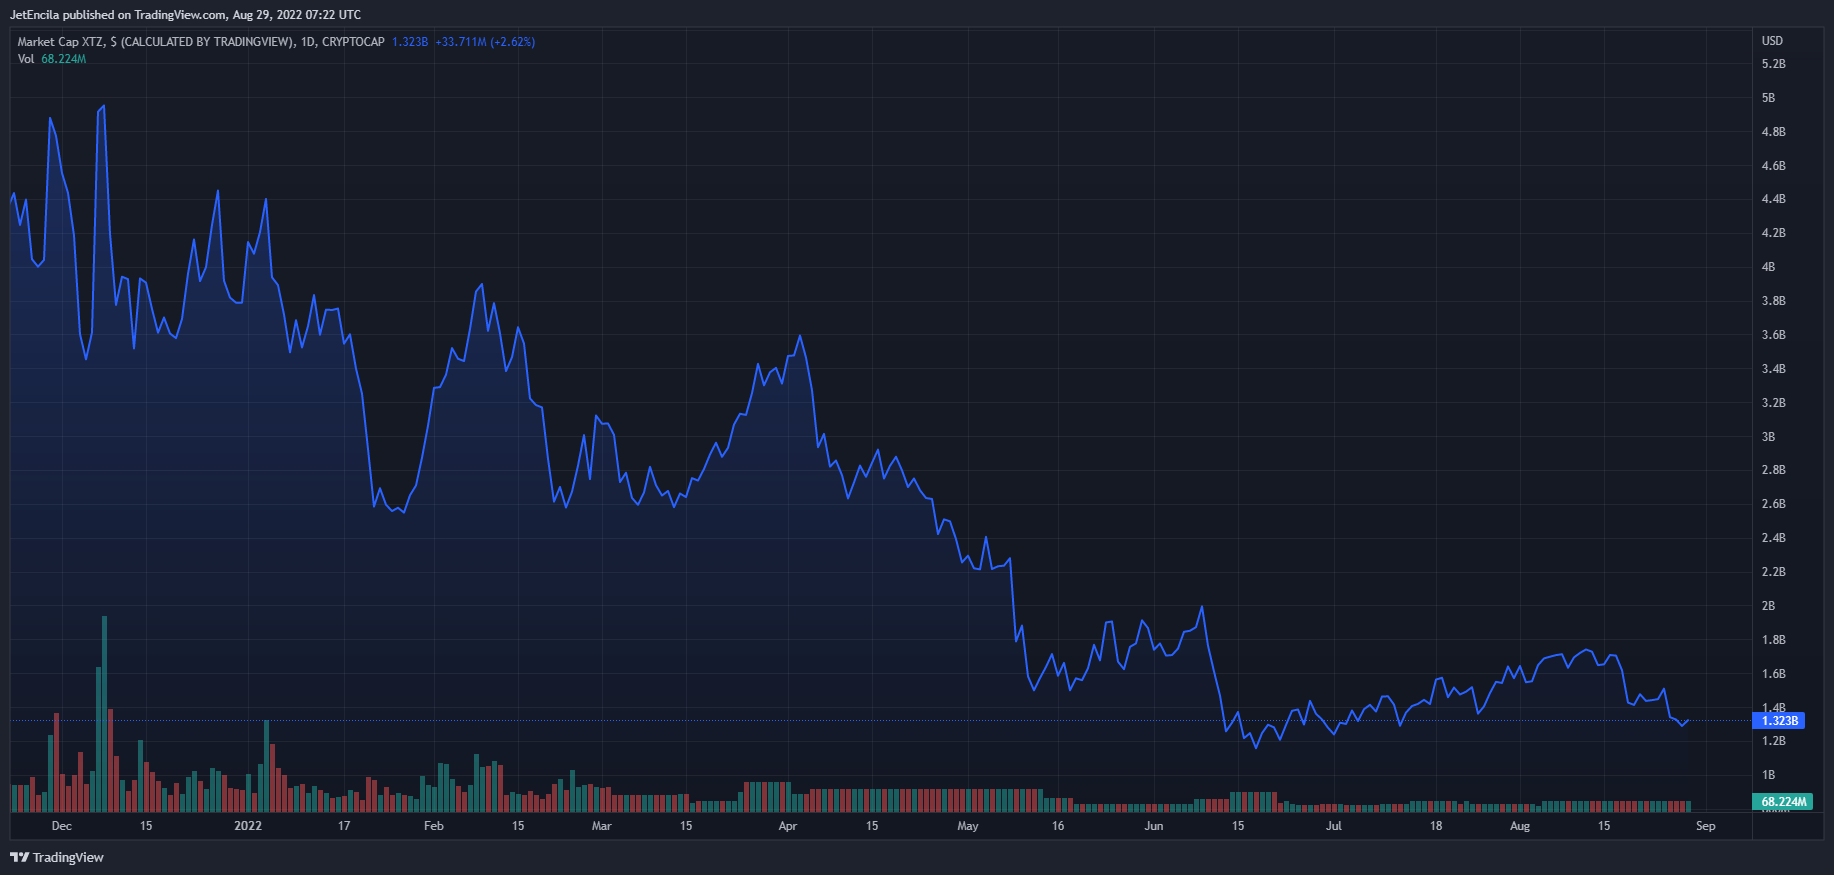
Task: Click the 'Apr' date axis label
Action: click(788, 826)
